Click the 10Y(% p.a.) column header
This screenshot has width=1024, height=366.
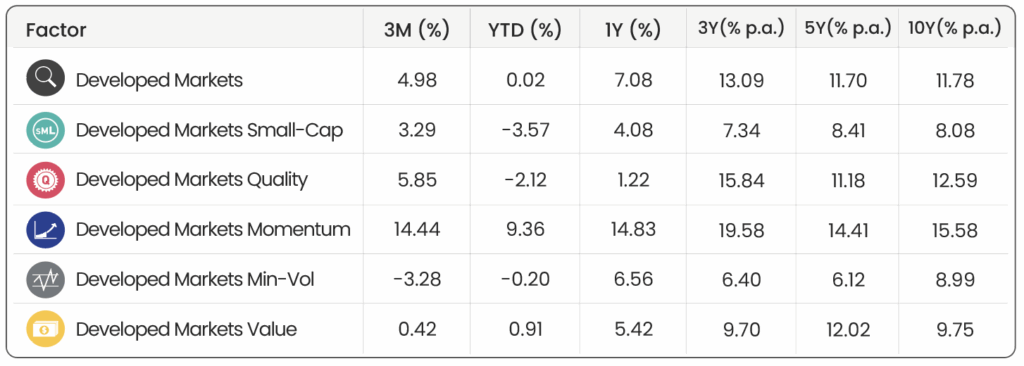[954, 29]
